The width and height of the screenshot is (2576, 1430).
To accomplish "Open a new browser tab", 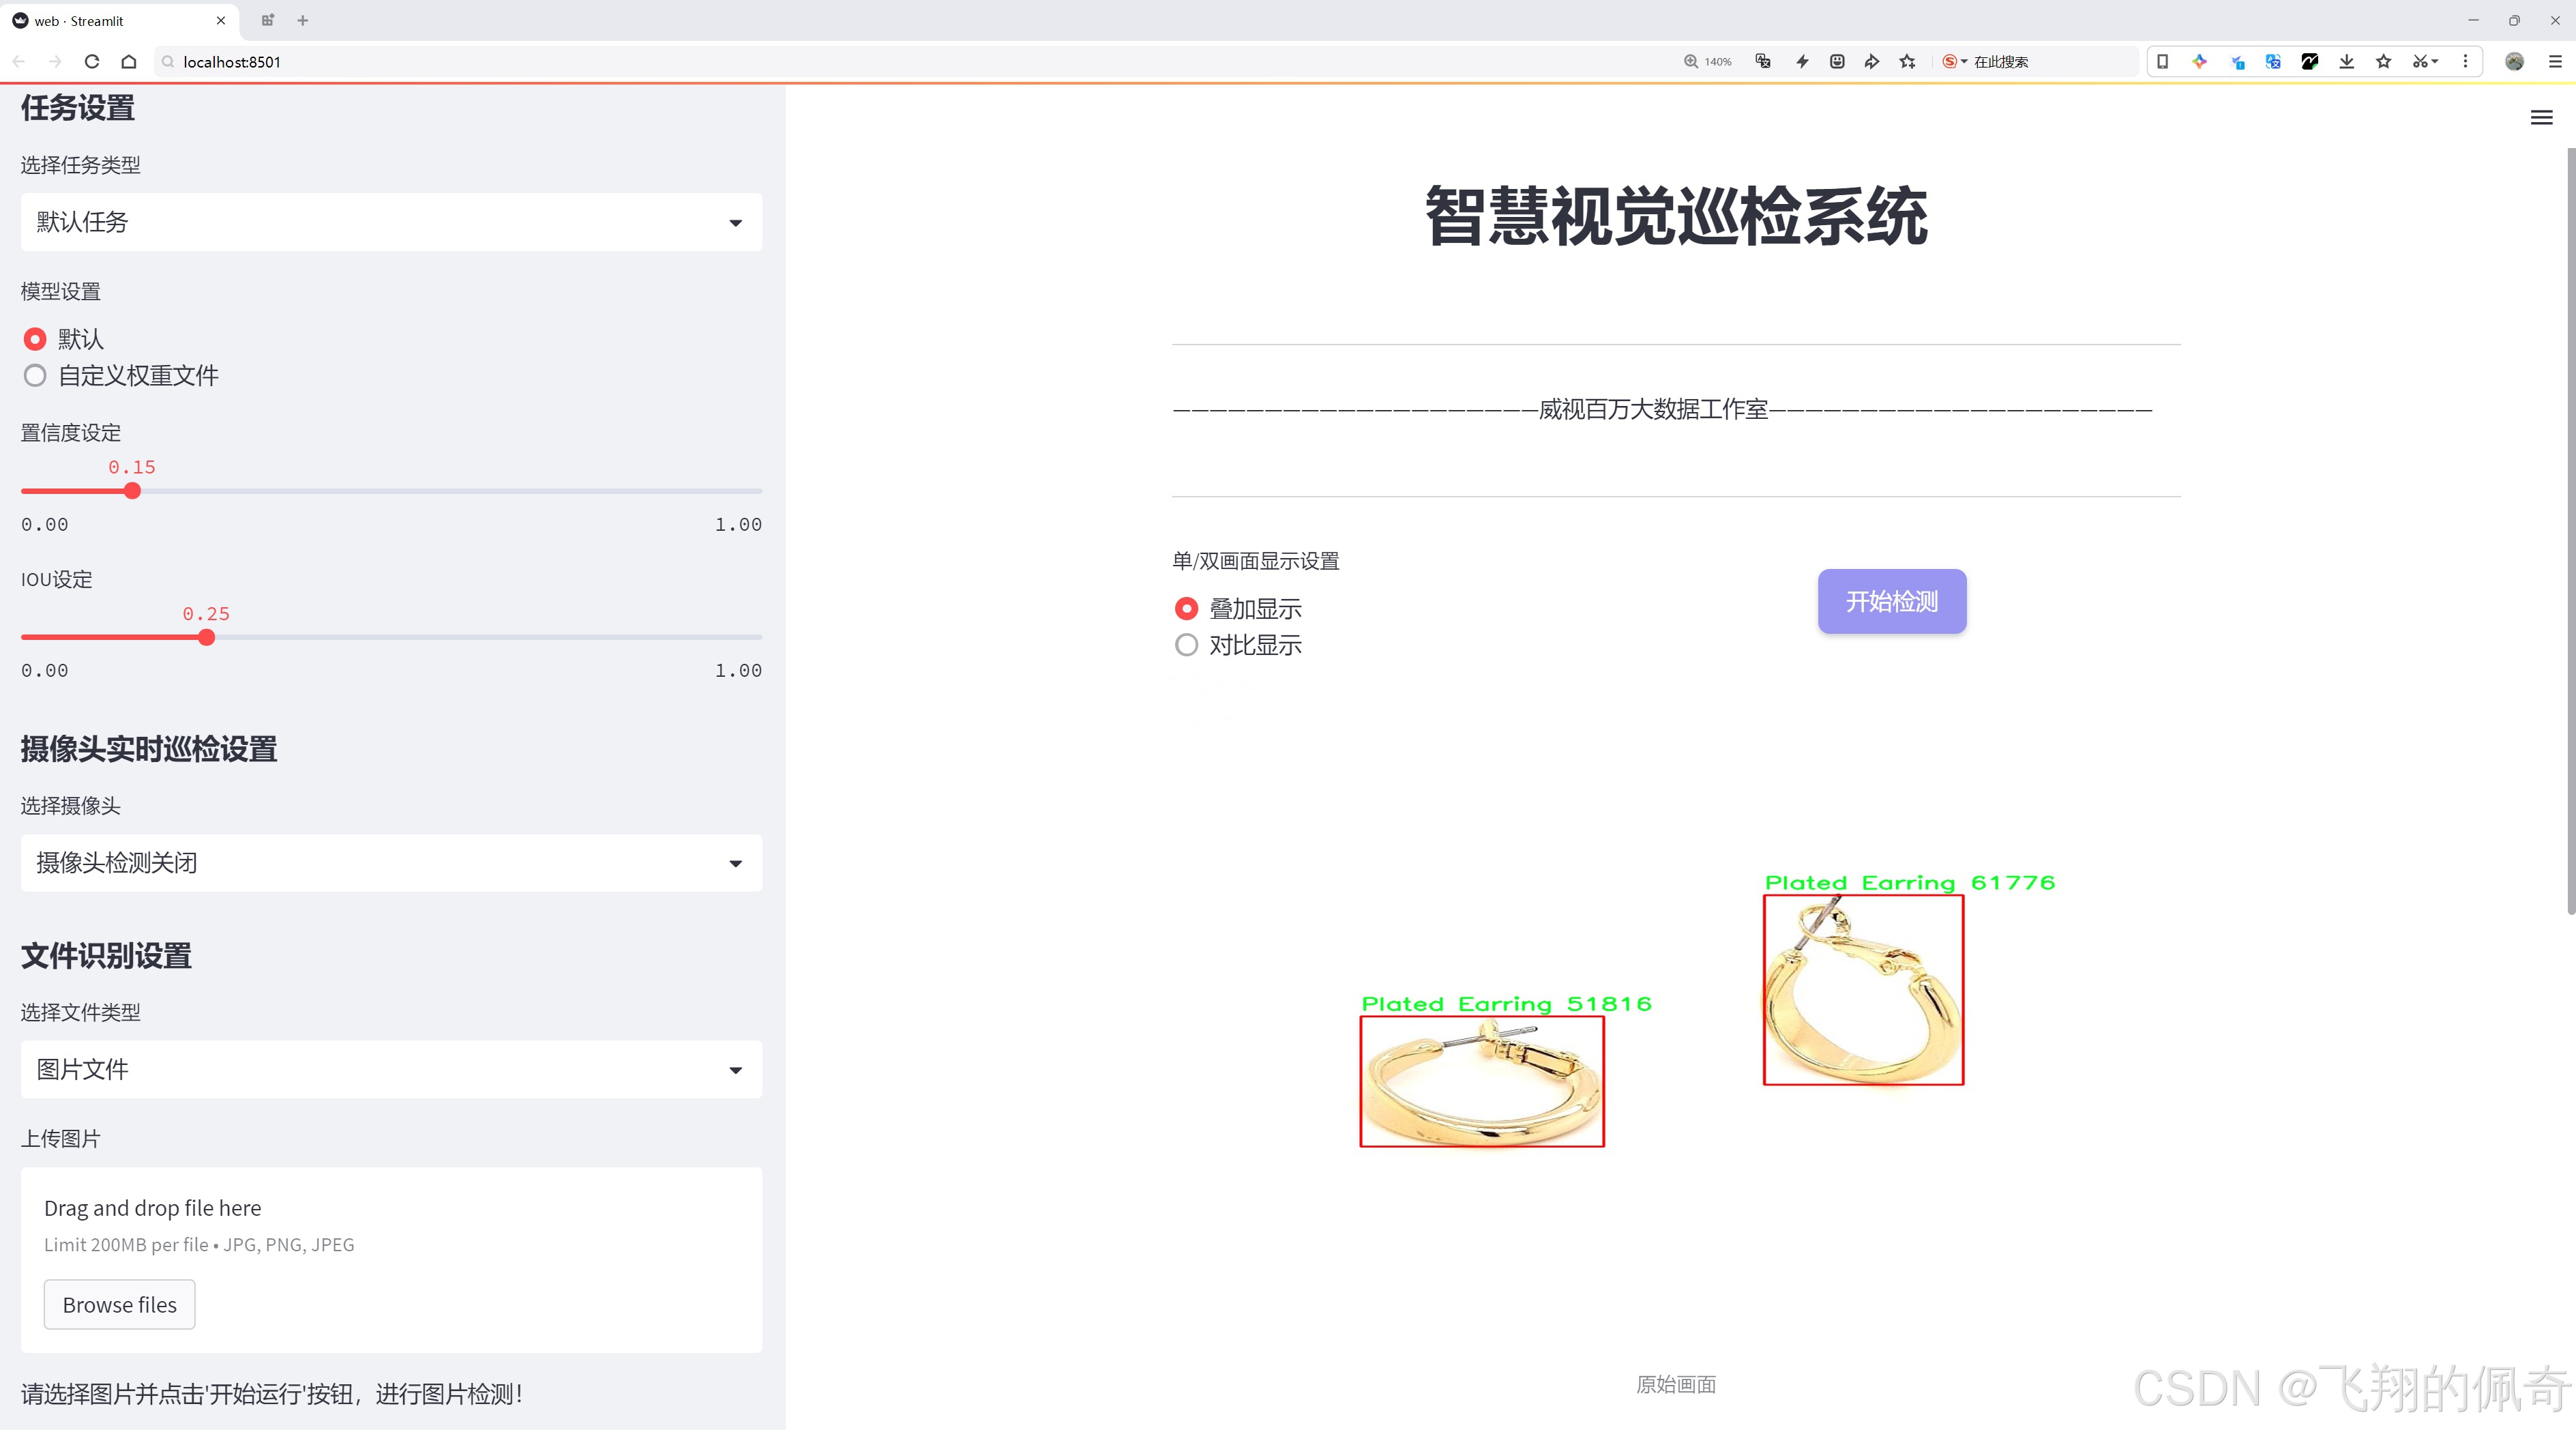I will click(x=303, y=20).
